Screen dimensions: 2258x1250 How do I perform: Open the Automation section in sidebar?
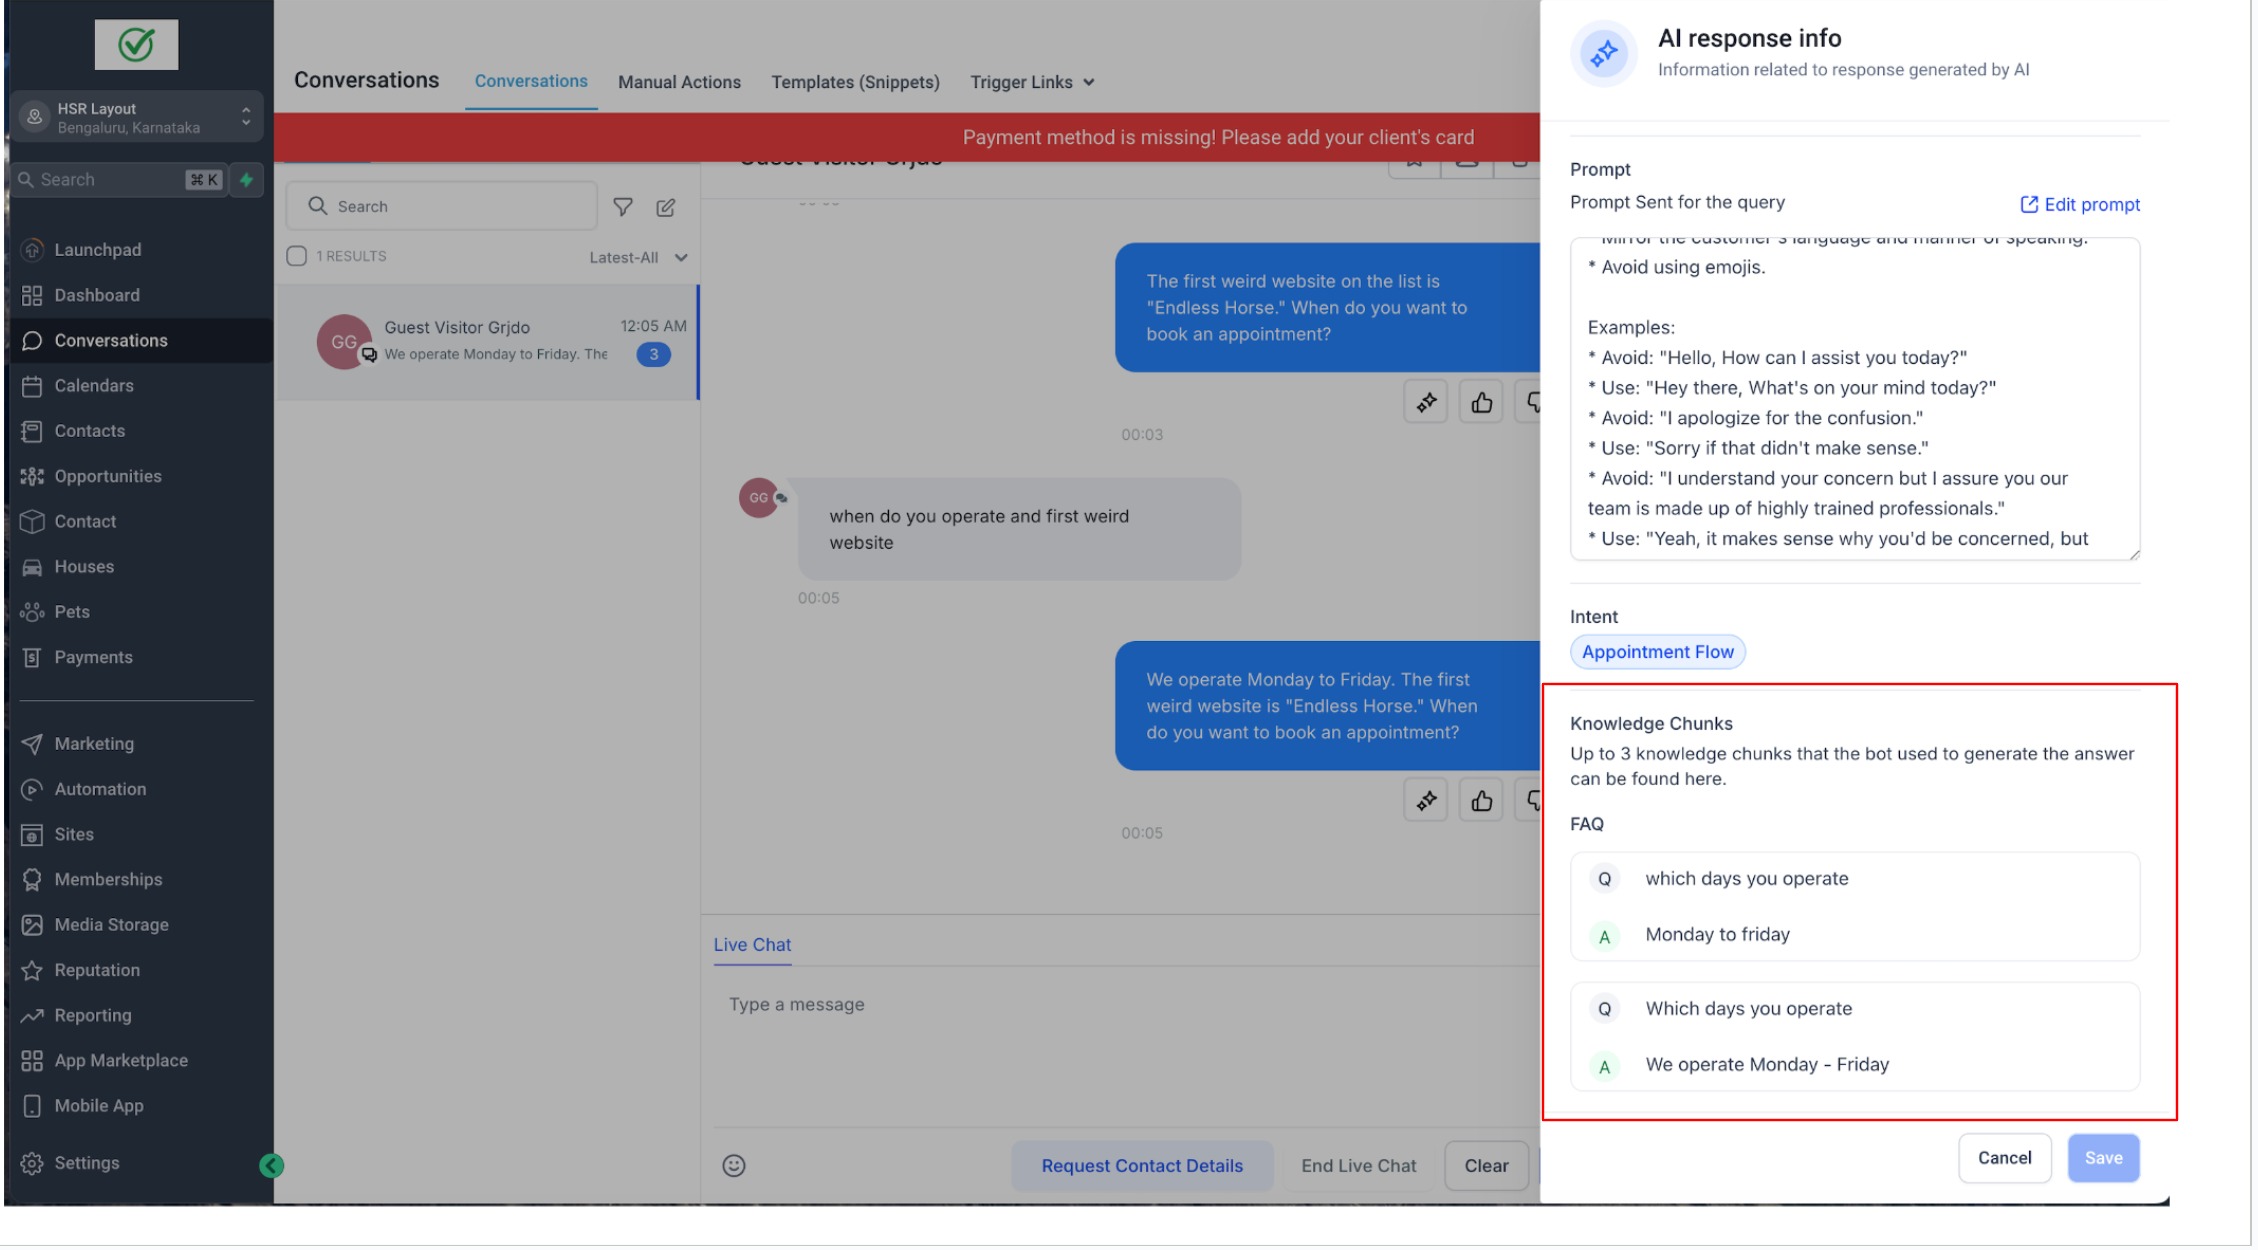pos(100,789)
